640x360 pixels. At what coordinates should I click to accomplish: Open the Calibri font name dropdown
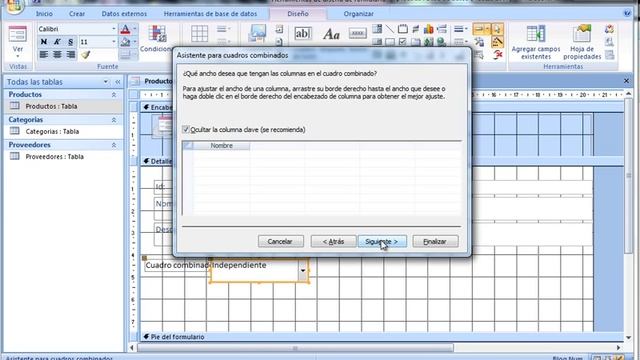coord(114,29)
